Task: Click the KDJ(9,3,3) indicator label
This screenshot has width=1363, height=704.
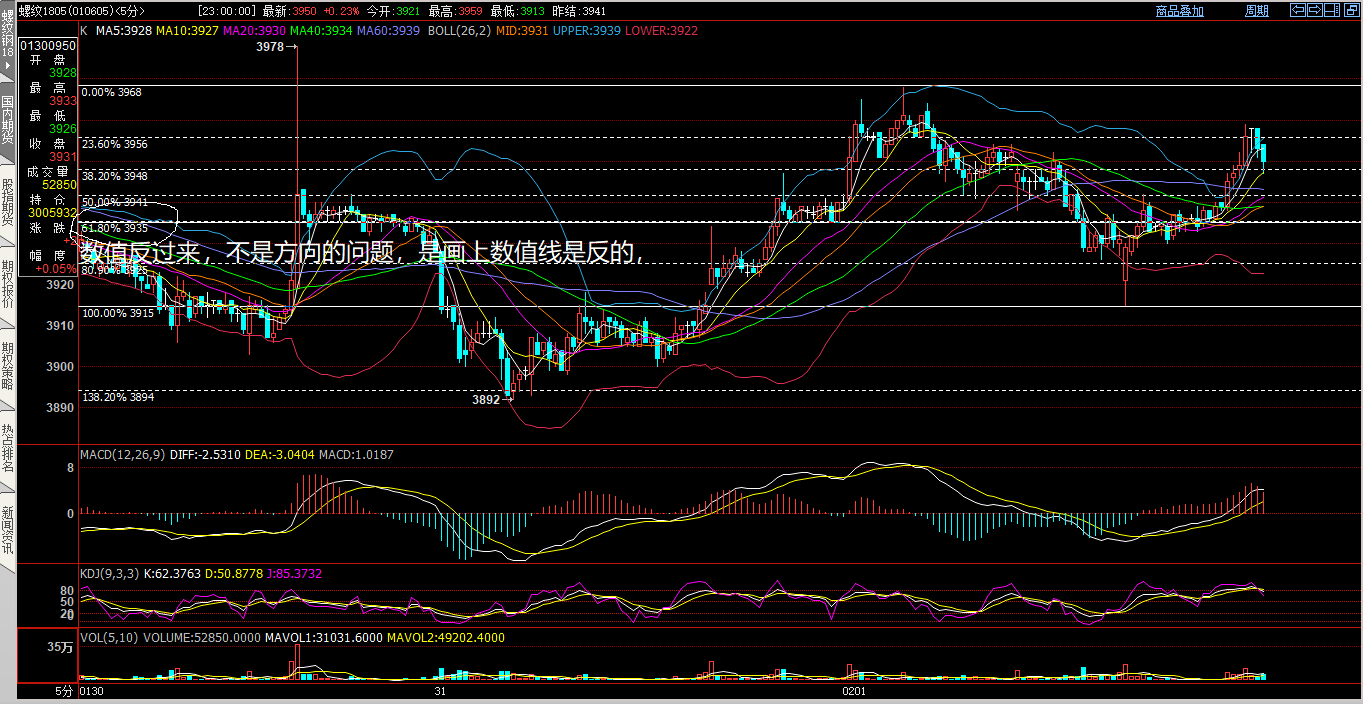Action: [x=109, y=574]
